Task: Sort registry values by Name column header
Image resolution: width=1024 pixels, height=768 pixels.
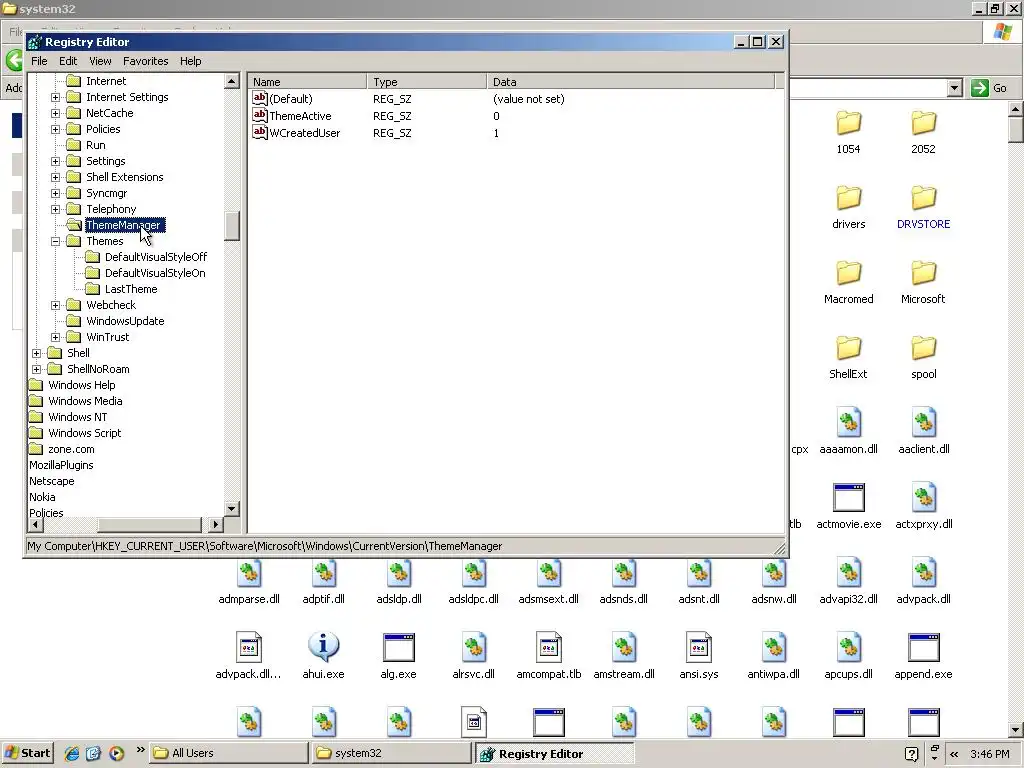Action: point(307,82)
